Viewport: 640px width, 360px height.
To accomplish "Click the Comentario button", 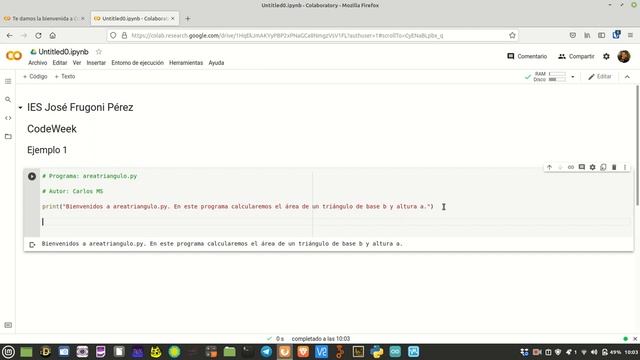I will point(527,56).
